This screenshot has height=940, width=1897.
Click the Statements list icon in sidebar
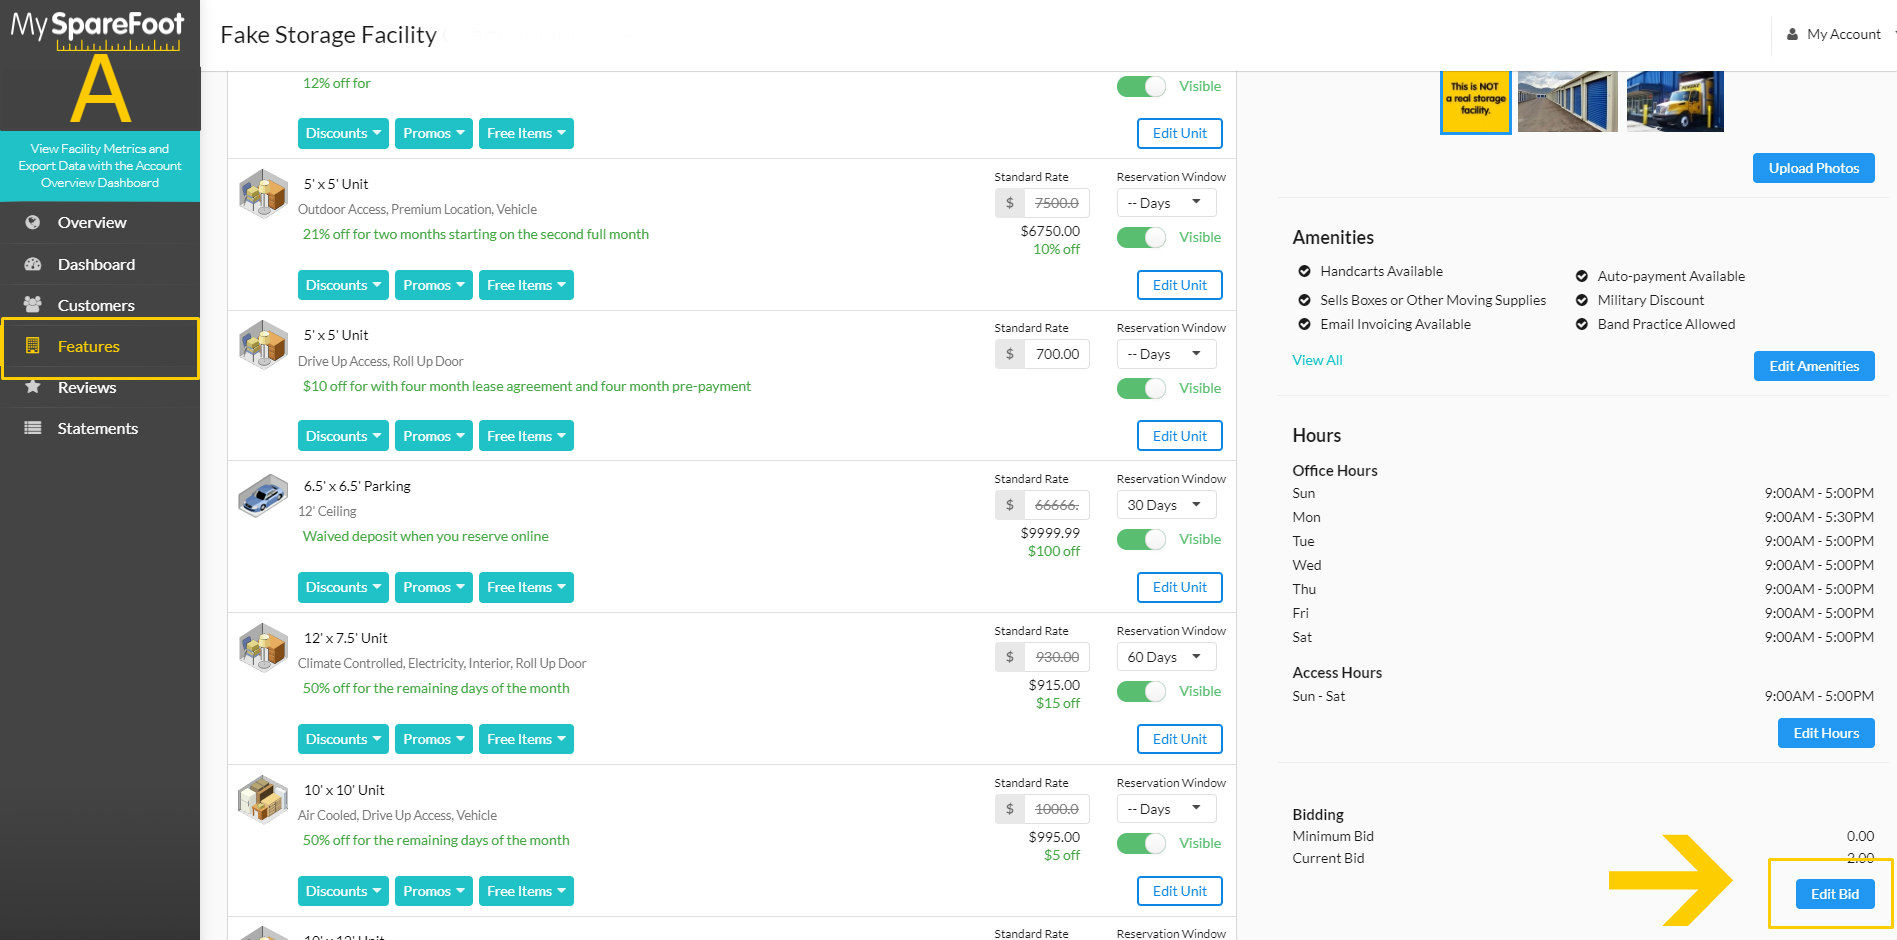[x=33, y=428]
